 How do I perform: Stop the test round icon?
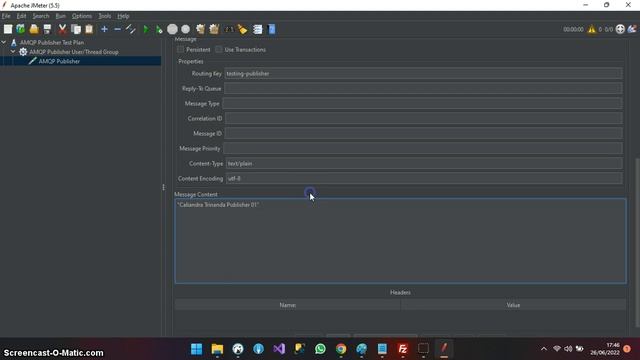[x=172, y=29]
